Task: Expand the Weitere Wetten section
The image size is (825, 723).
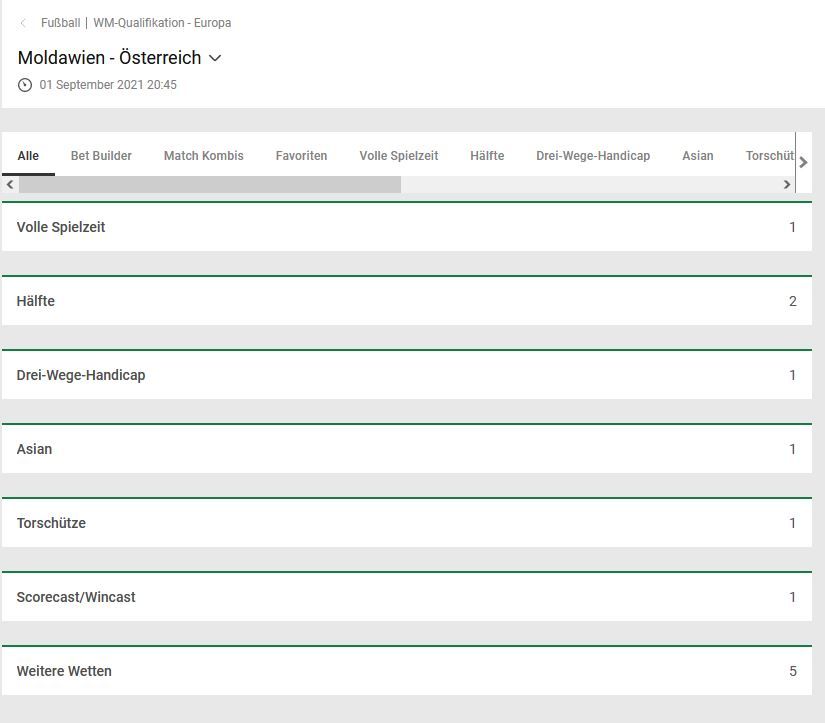Action: tap(407, 671)
